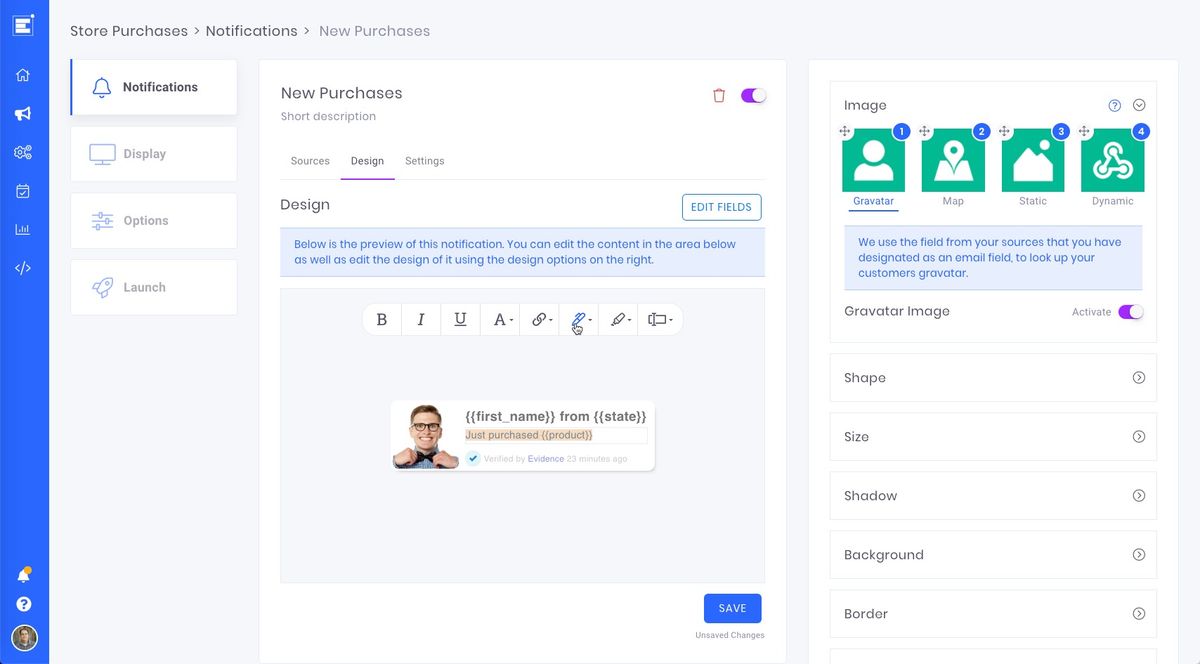The height and width of the screenshot is (664, 1200).
Task: Click the SAVE button
Action: click(732, 608)
